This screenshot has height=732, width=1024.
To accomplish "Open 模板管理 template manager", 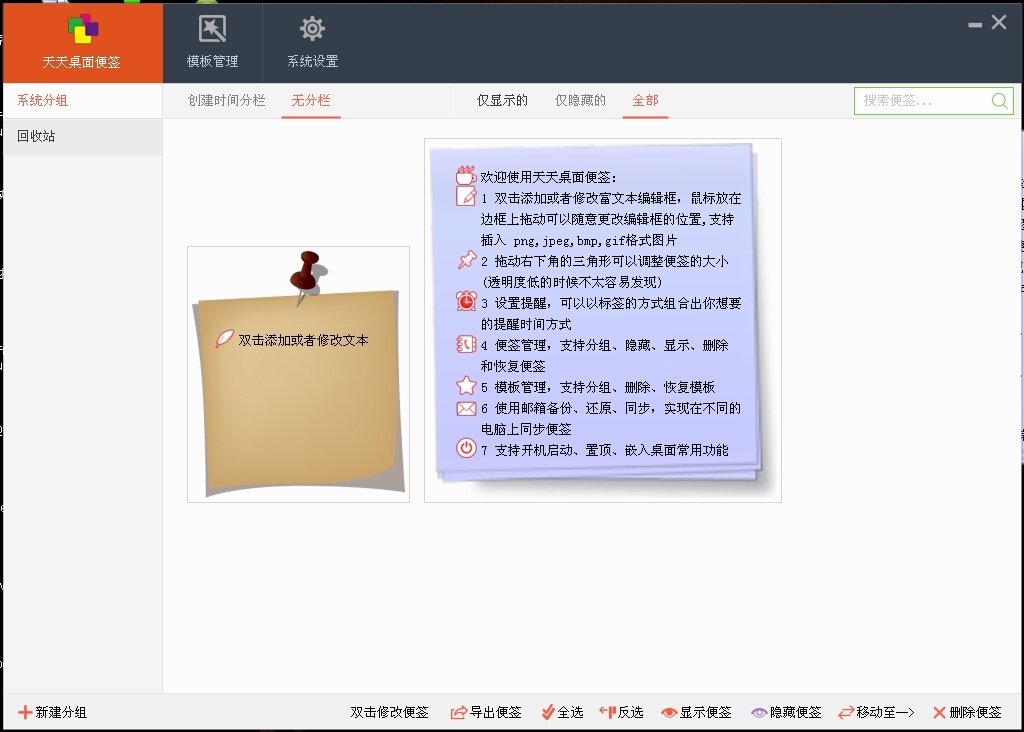I will pos(212,43).
